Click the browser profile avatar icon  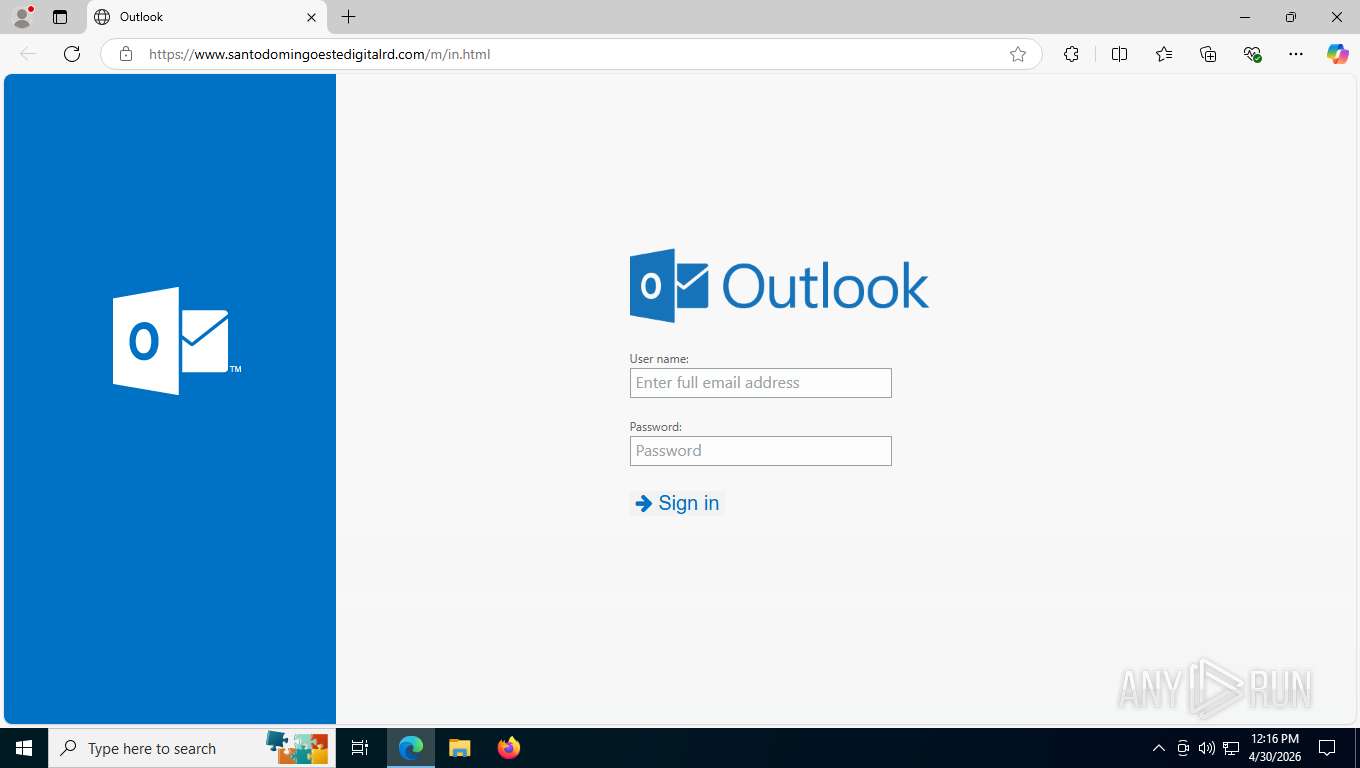[x=22, y=17]
